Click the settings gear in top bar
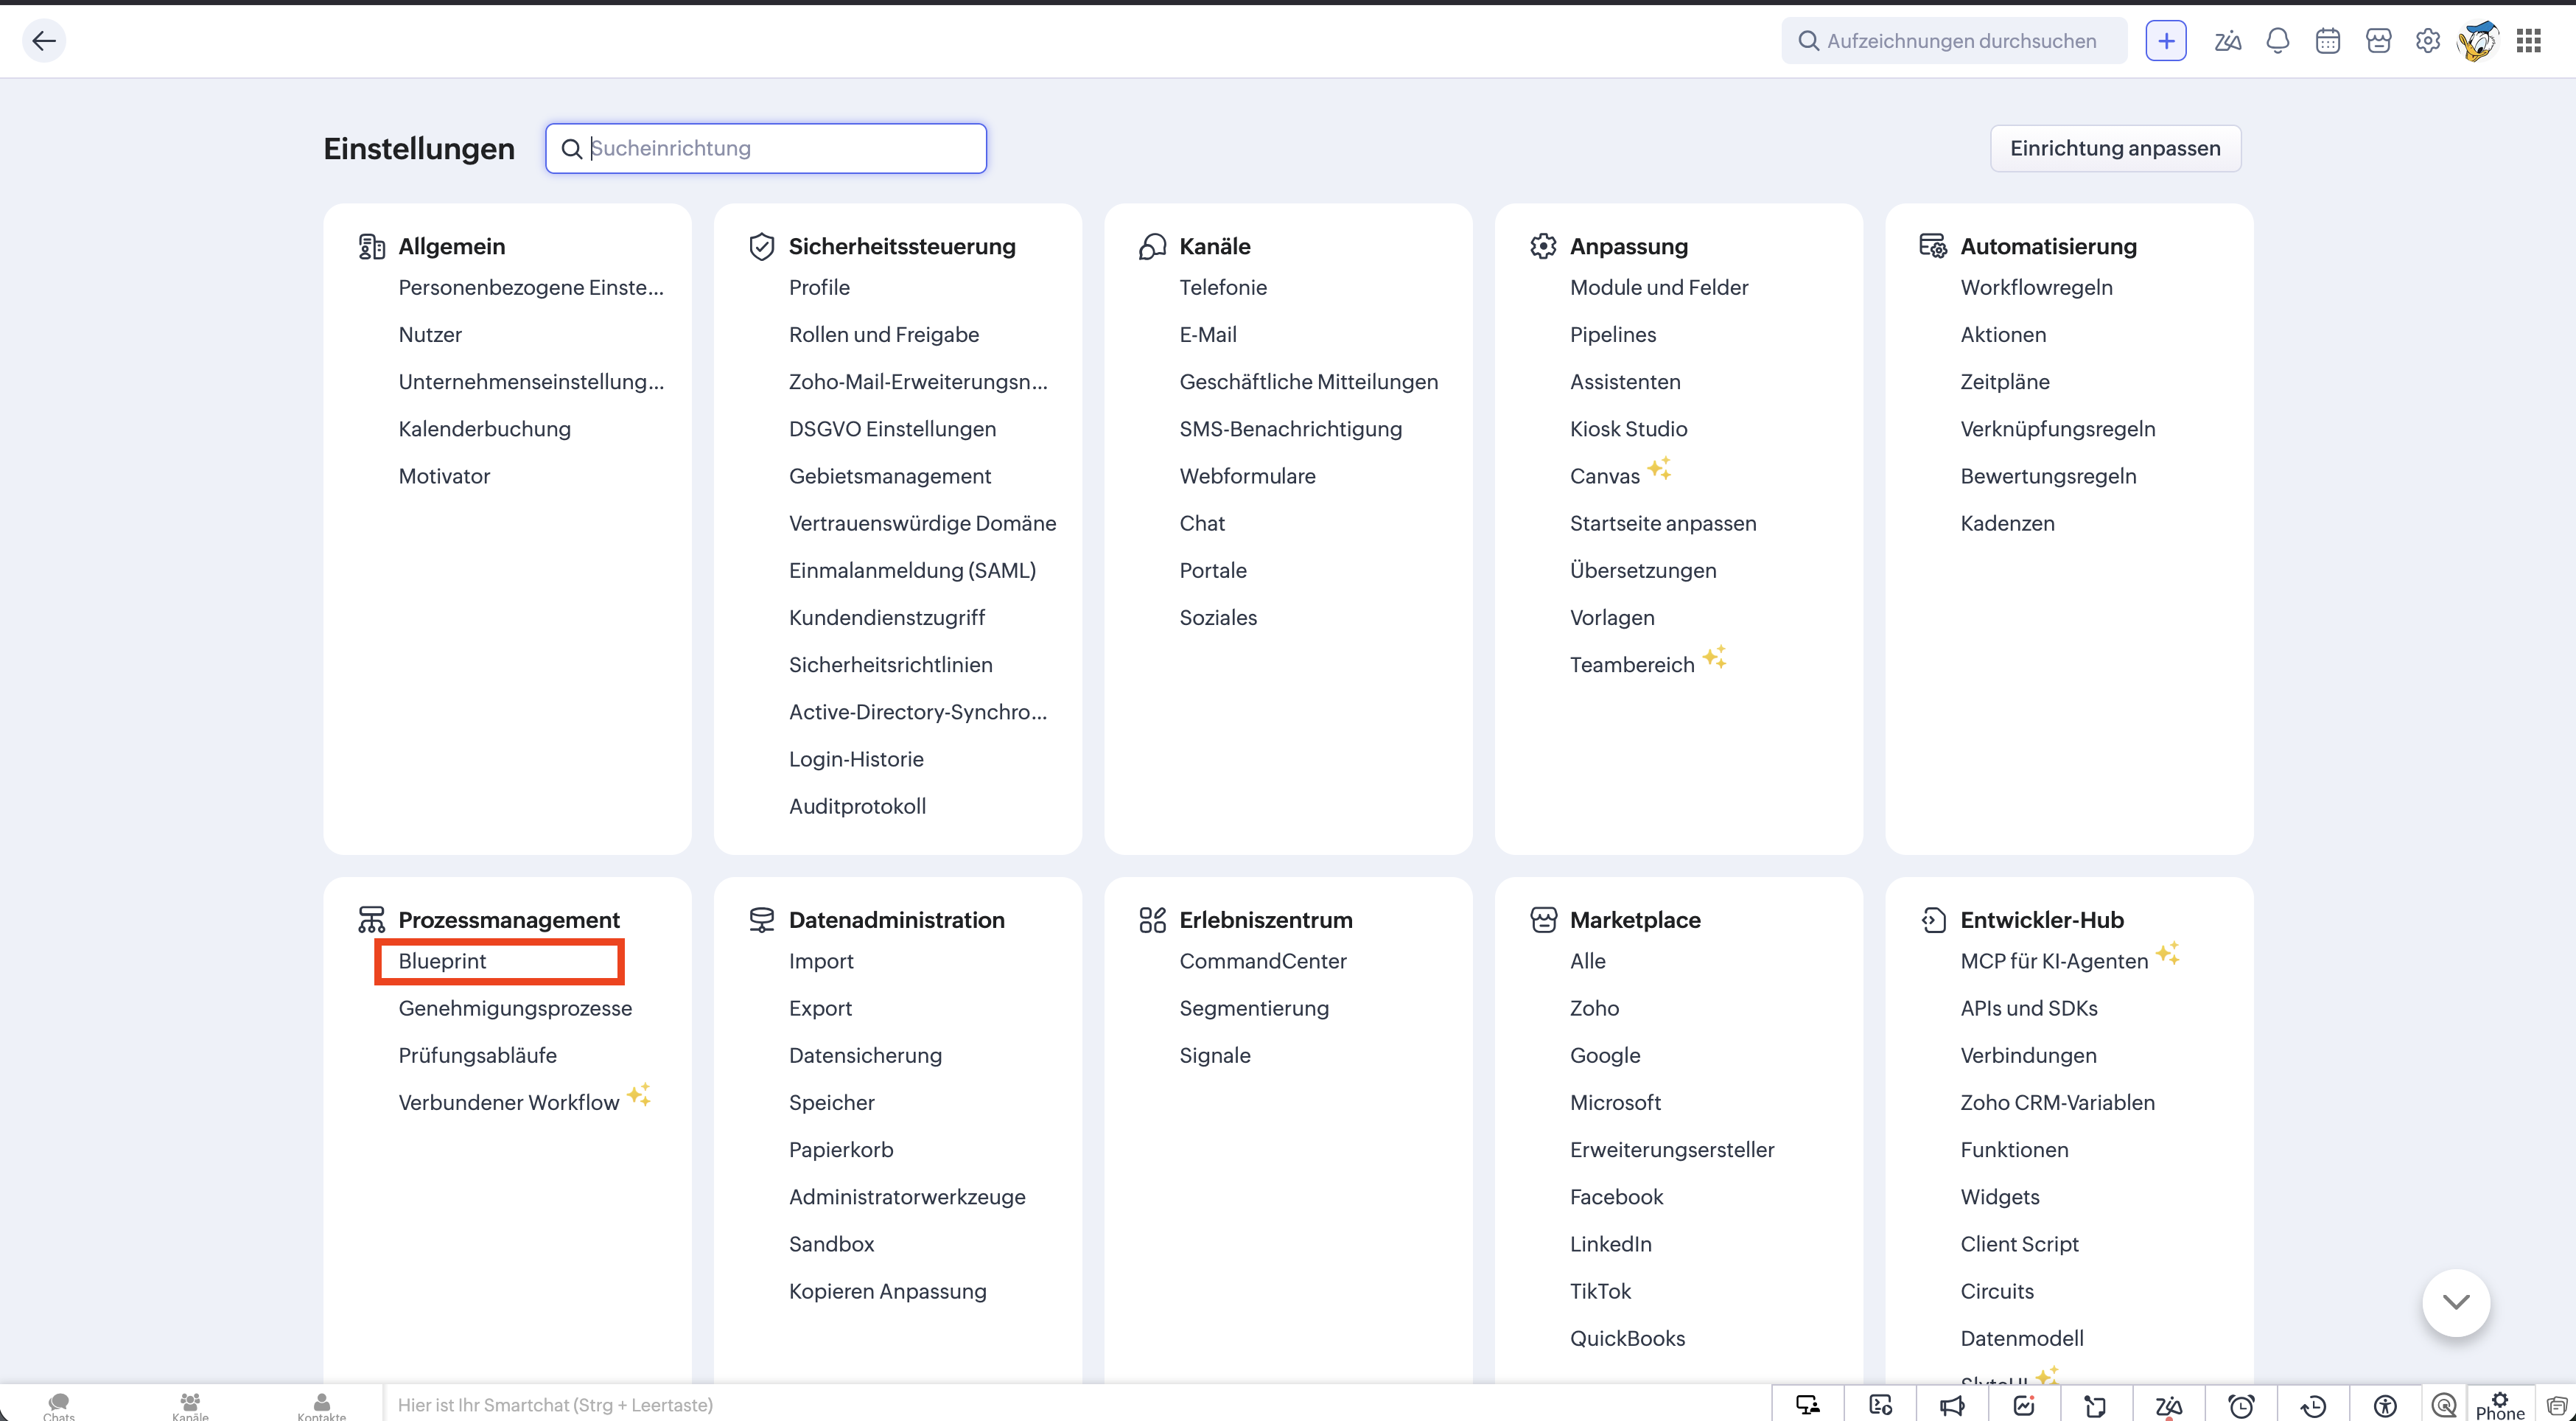 (2428, 41)
